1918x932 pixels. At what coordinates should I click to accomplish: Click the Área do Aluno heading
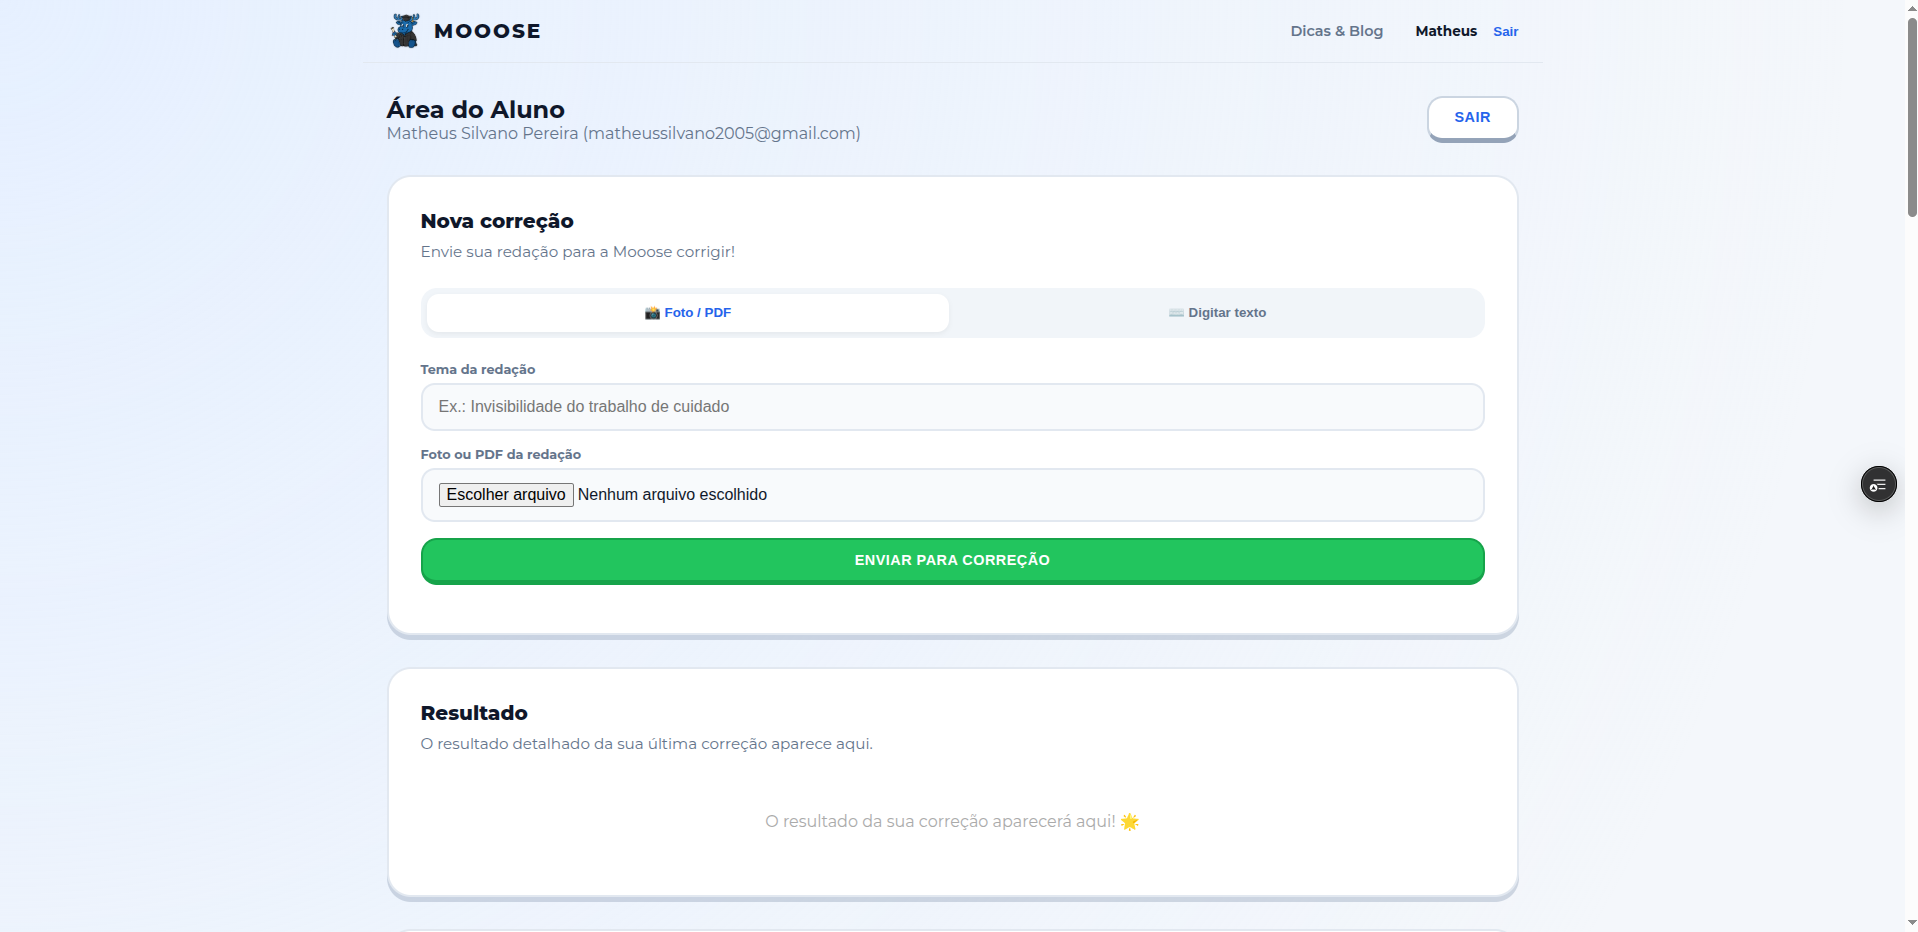pyautogui.click(x=475, y=109)
